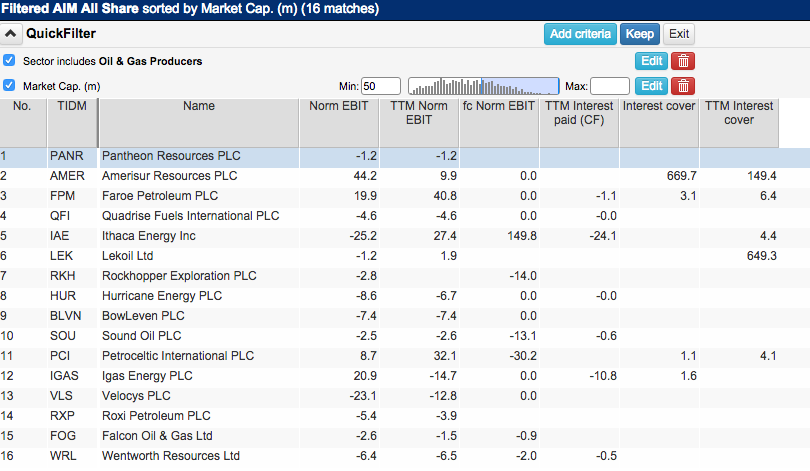
Task: Click Lekoil TTM interest cover 649.3
Action: tap(761, 256)
